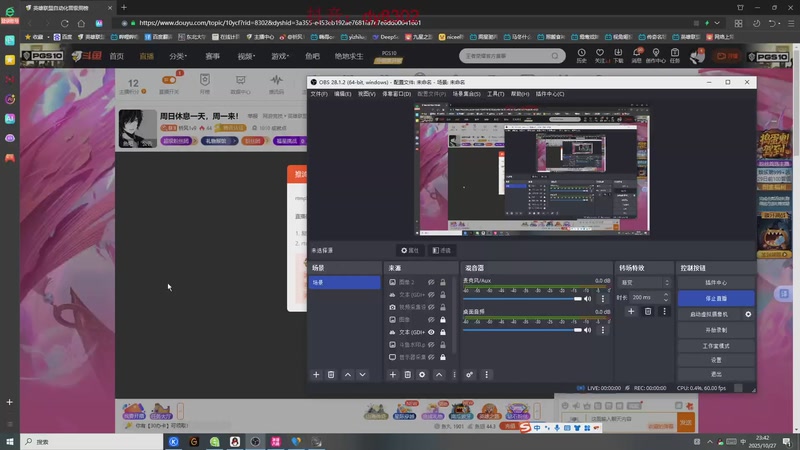
Task: Go to Douyu 赛事 nav tab
Action: (x=212, y=56)
